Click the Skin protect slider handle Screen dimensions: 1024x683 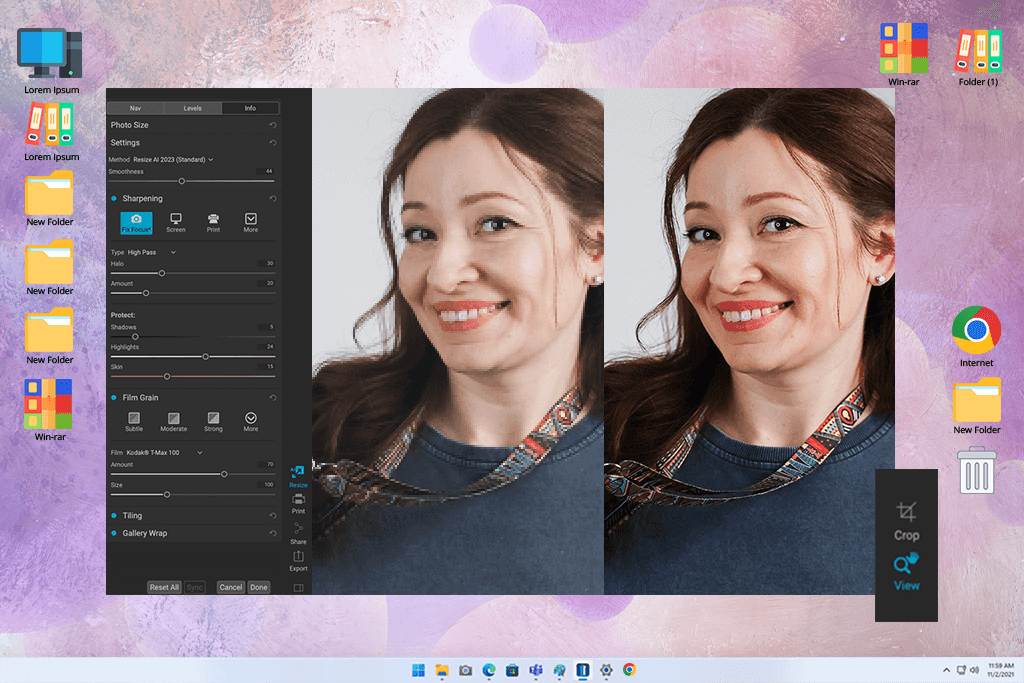point(167,377)
